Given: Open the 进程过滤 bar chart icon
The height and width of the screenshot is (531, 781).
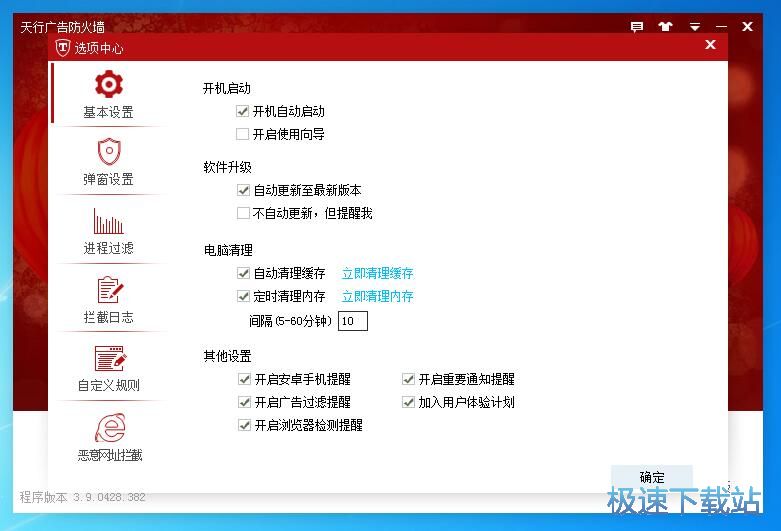Looking at the screenshot, I should [109, 221].
